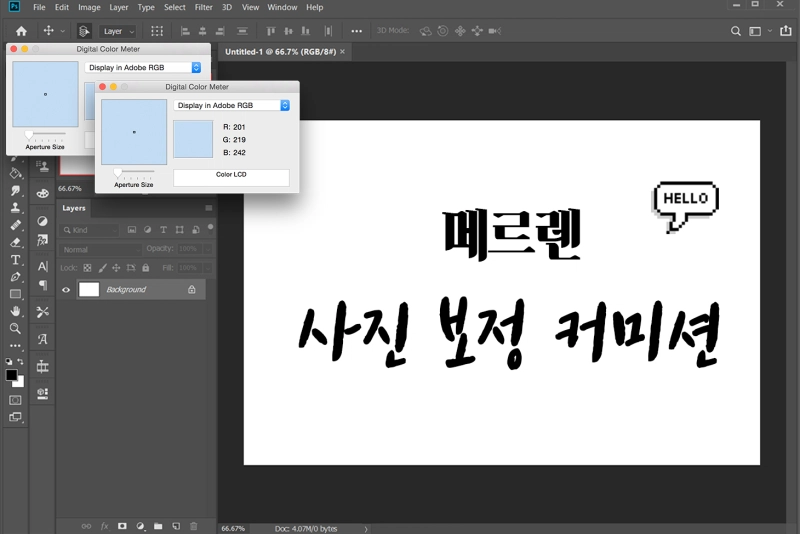The height and width of the screenshot is (534, 800).
Task: Open the Display in Adobe RGB dropdown
Action: coord(232,105)
